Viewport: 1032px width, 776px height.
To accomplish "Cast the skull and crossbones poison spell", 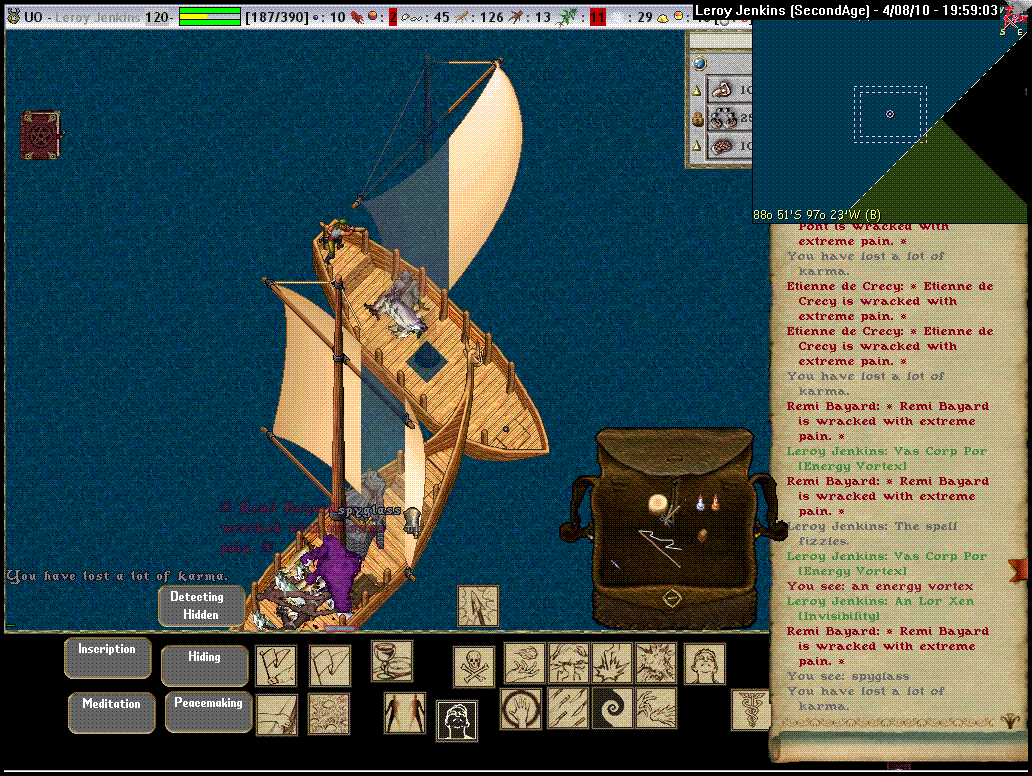I will click(x=474, y=666).
